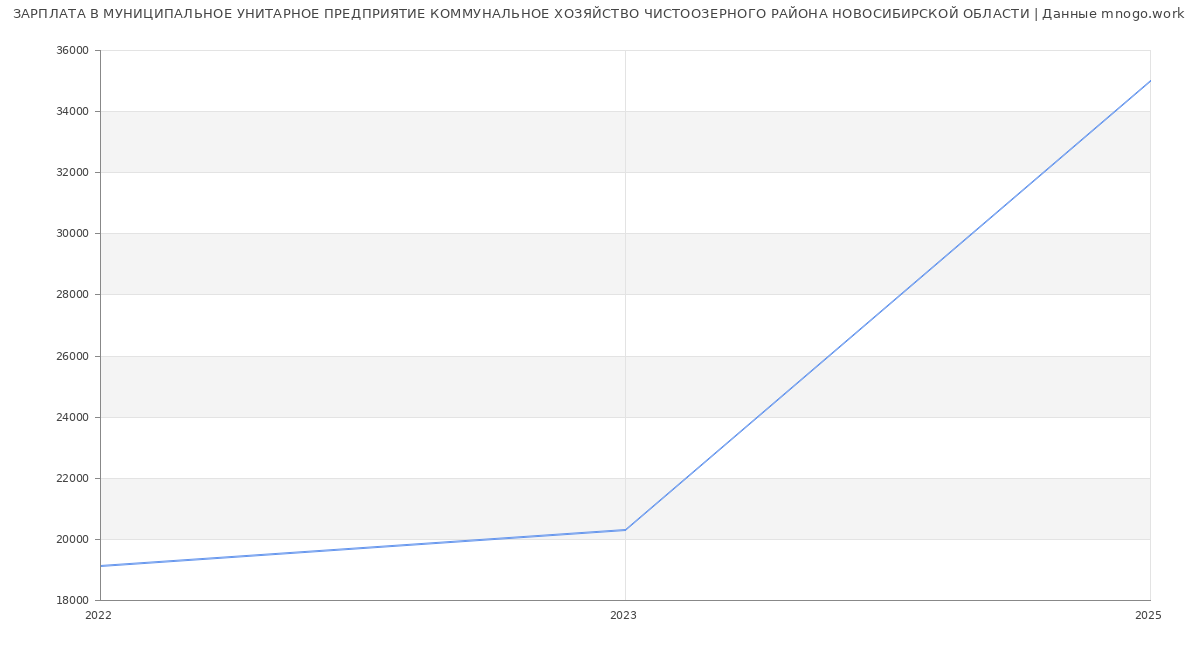This screenshot has height=650, width=1200.
Task: Click the 2023 x-axis label
Action: click(623, 616)
